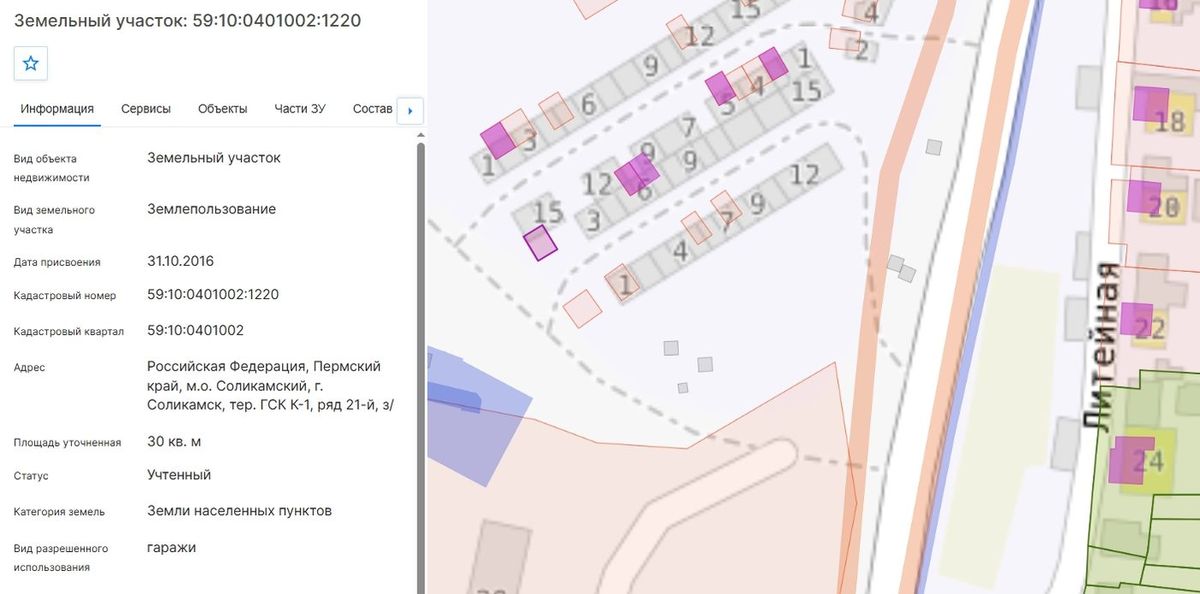Click the purple marker at house 18
This screenshot has height=594, width=1200.
pyautogui.click(x=1151, y=104)
